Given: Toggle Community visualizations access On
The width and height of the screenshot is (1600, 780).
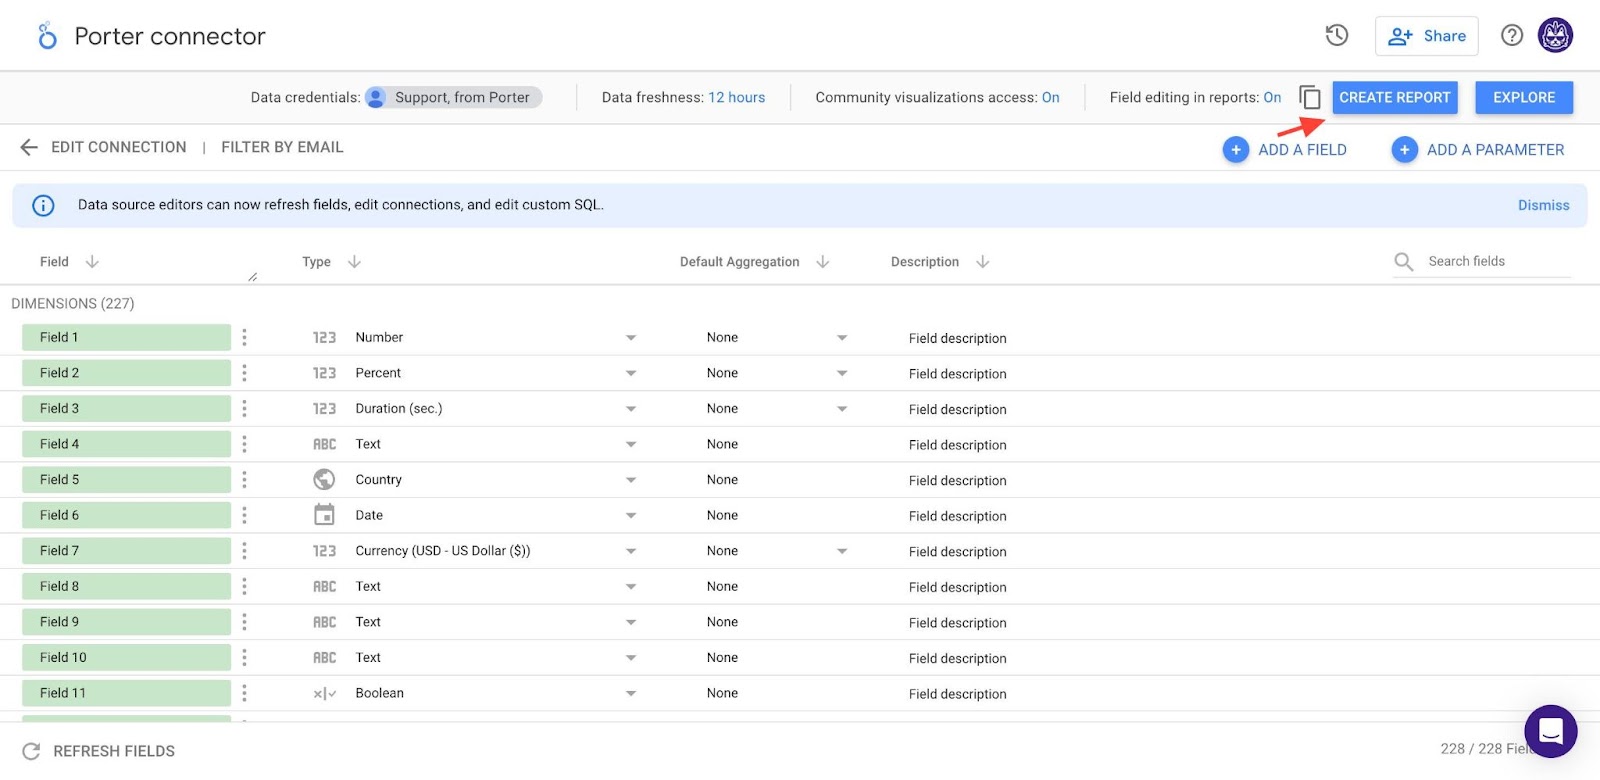Looking at the screenshot, I should click(1051, 97).
